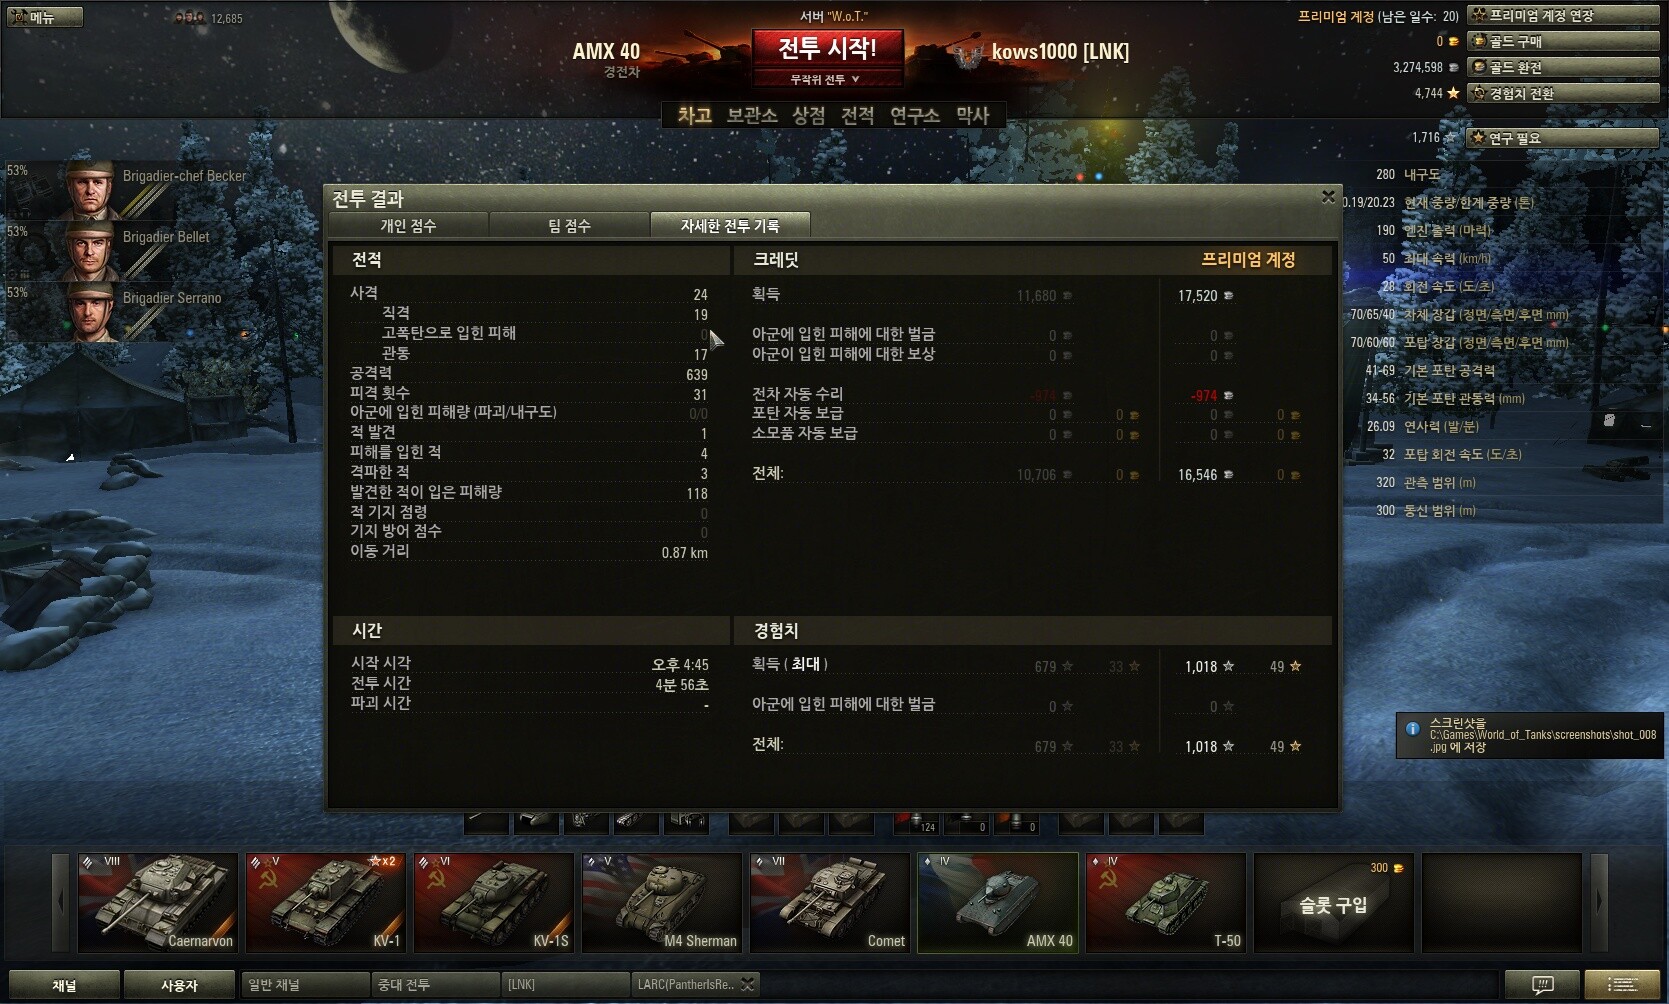The height and width of the screenshot is (1004, 1669).
Task: Click the gold purchase button 골드 구매
Action: [x=1563, y=41]
